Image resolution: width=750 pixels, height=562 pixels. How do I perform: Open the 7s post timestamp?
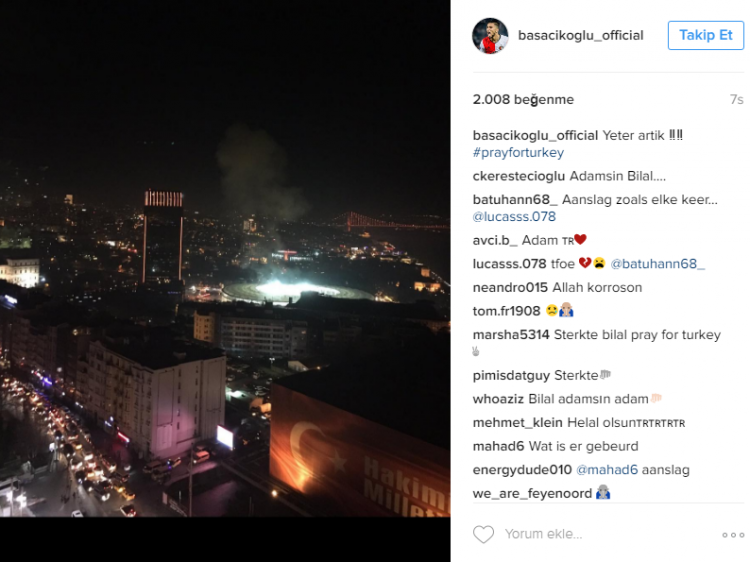point(737,99)
